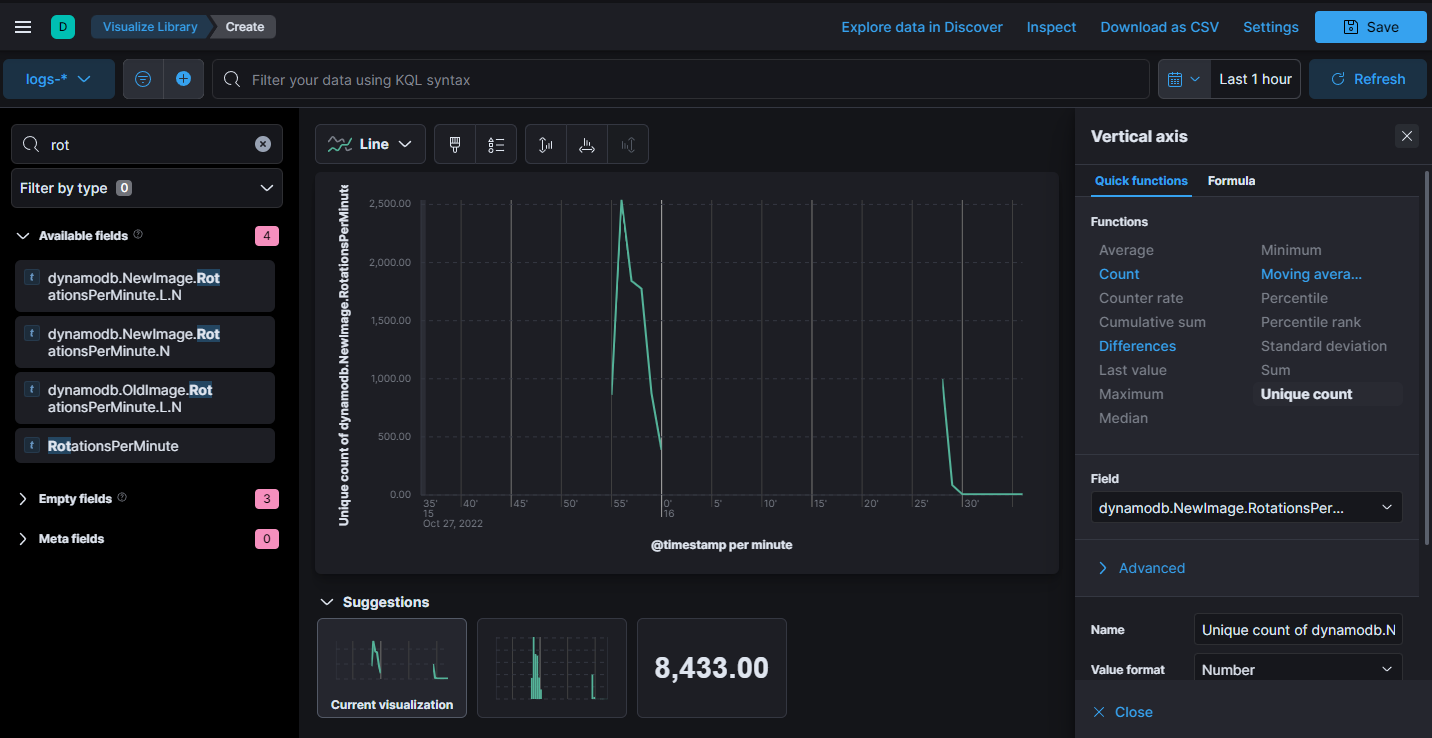The width and height of the screenshot is (1432, 738).
Task: Select the Average function
Action: tap(1126, 250)
